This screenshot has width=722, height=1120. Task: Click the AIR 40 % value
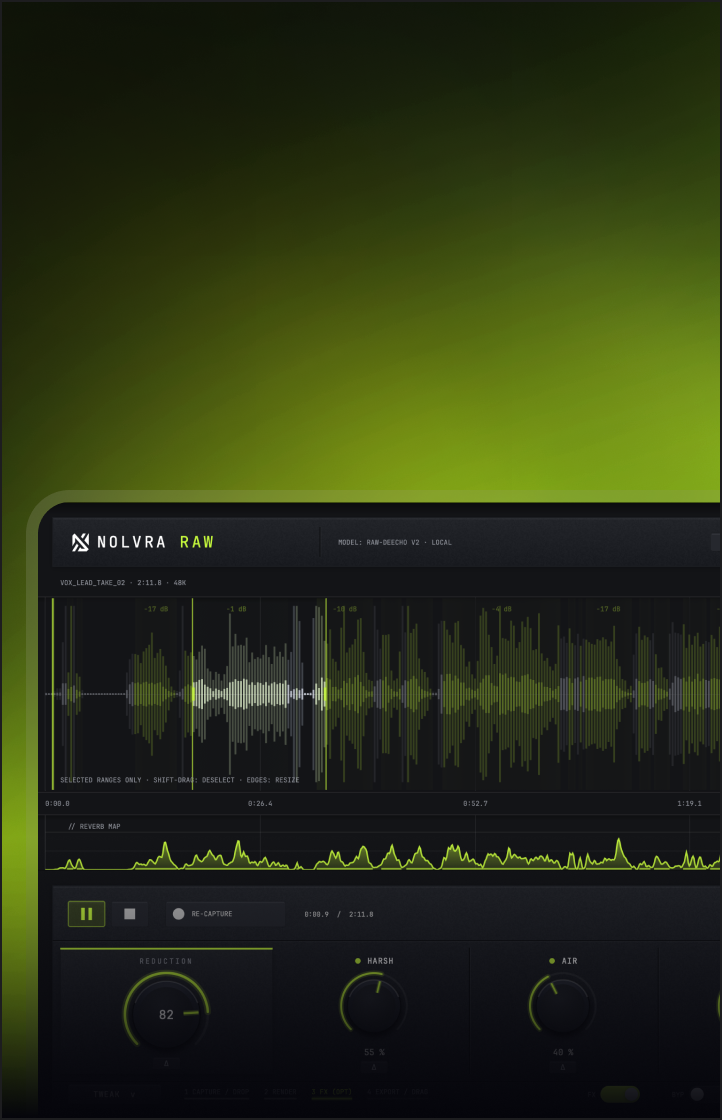click(563, 1052)
